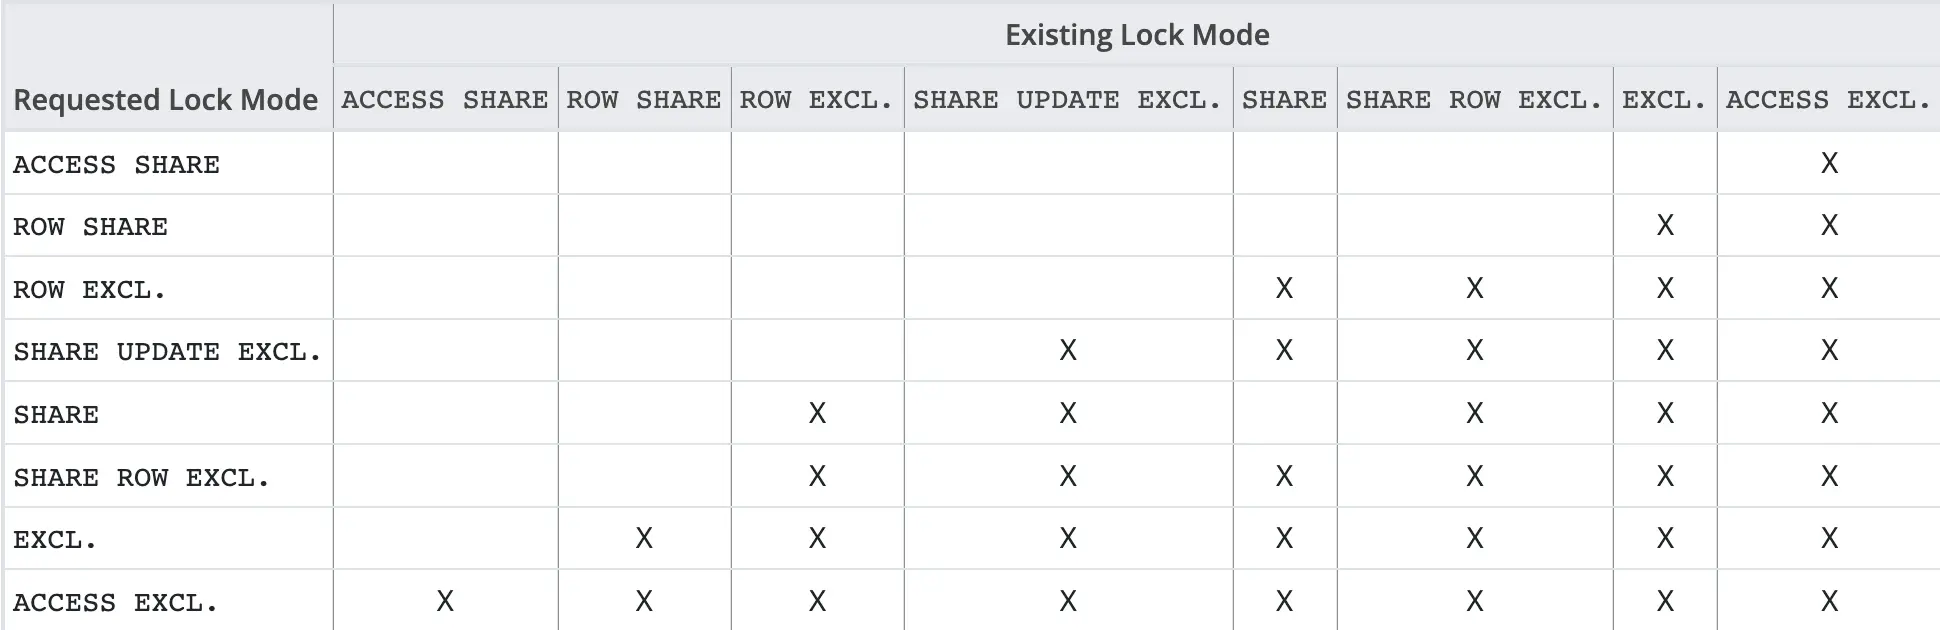Click the ROW SHARE row label

coord(90,227)
